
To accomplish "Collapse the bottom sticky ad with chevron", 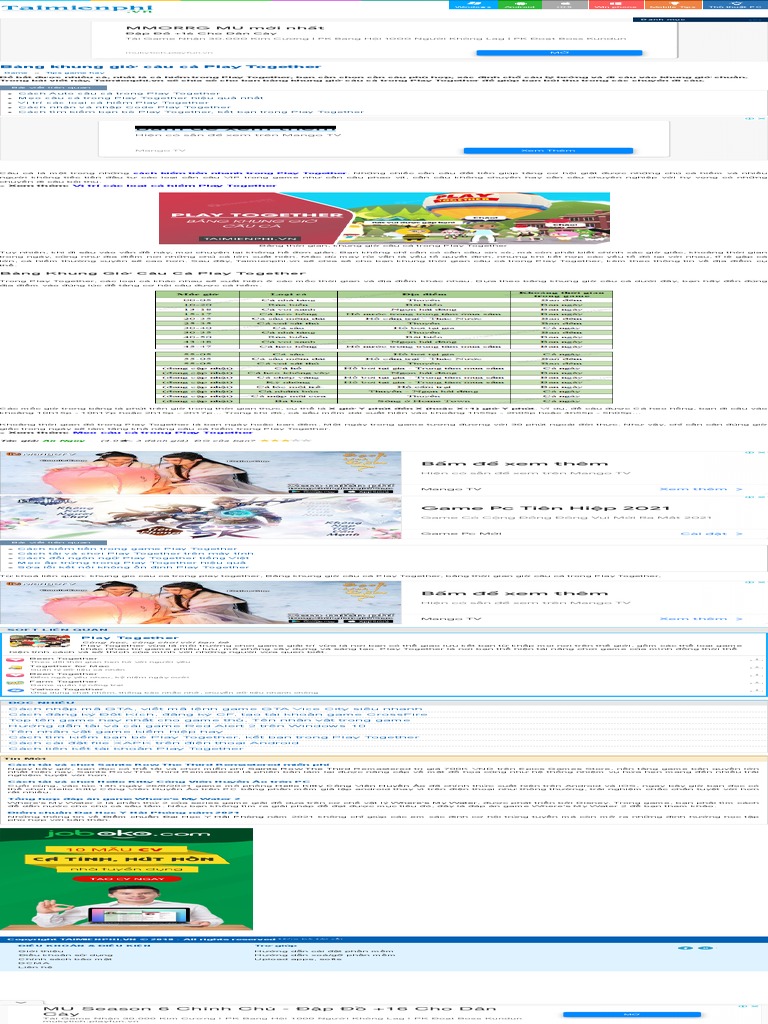I will tap(21, 1002).
